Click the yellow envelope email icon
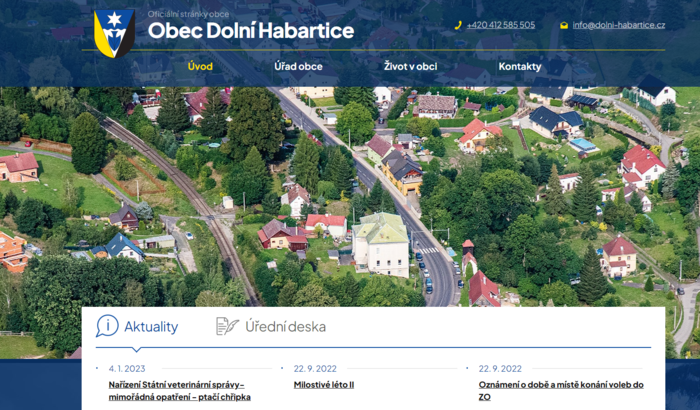Viewport: 700px width, 410px height. pos(564,25)
